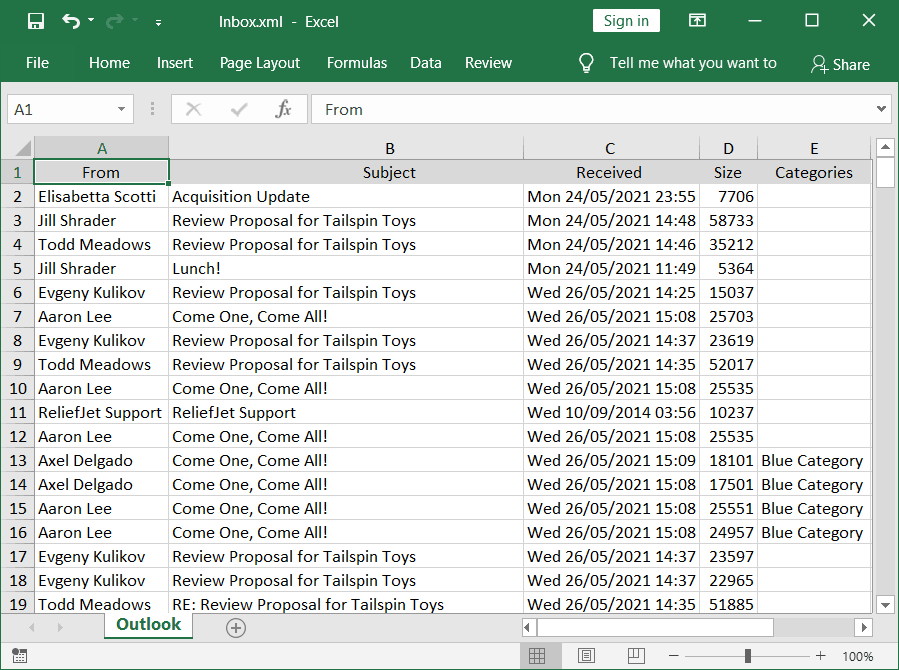This screenshot has width=899, height=670.
Task: Expand the Name Box dropdown arrow
Action: (122, 109)
